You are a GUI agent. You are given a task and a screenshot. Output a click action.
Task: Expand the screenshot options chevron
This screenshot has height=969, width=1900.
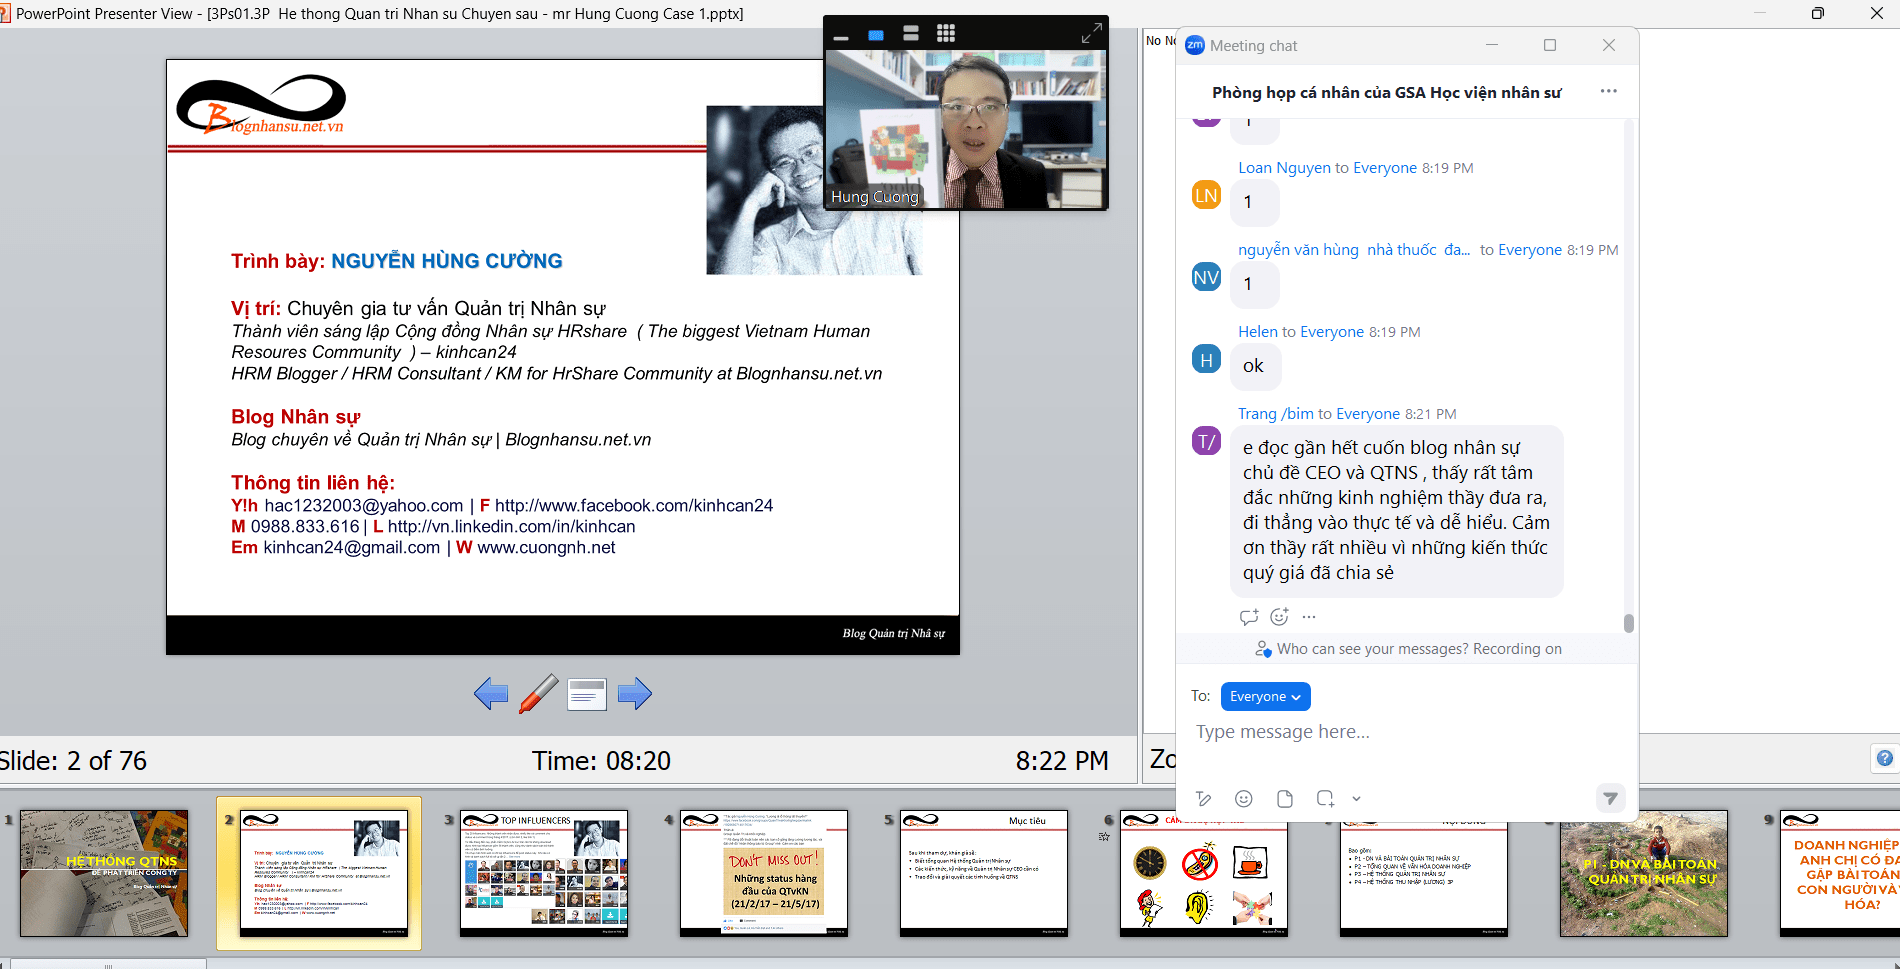coord(1356,798)
